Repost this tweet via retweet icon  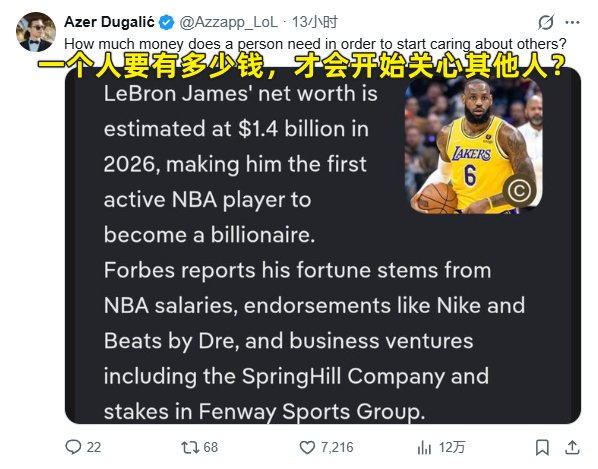[190, 447]
